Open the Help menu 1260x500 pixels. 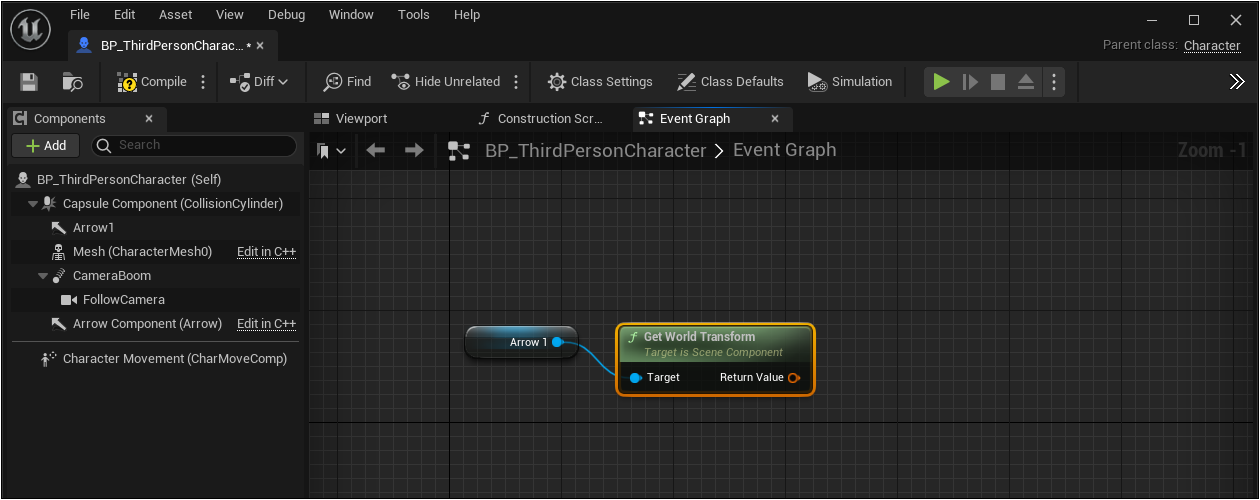click(467, 15)
